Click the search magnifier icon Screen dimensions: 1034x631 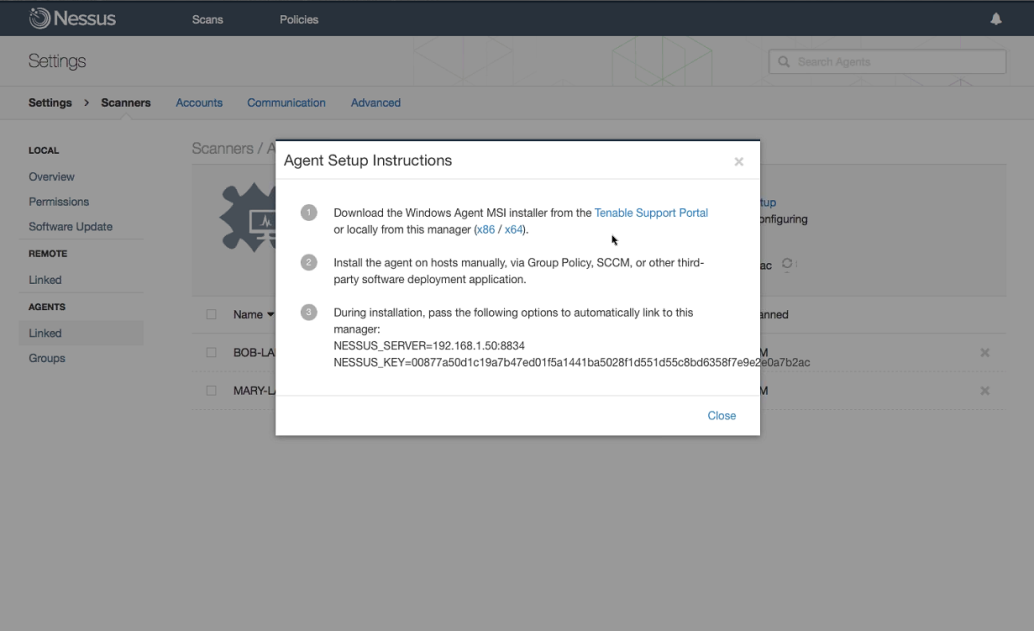point(783,61)
